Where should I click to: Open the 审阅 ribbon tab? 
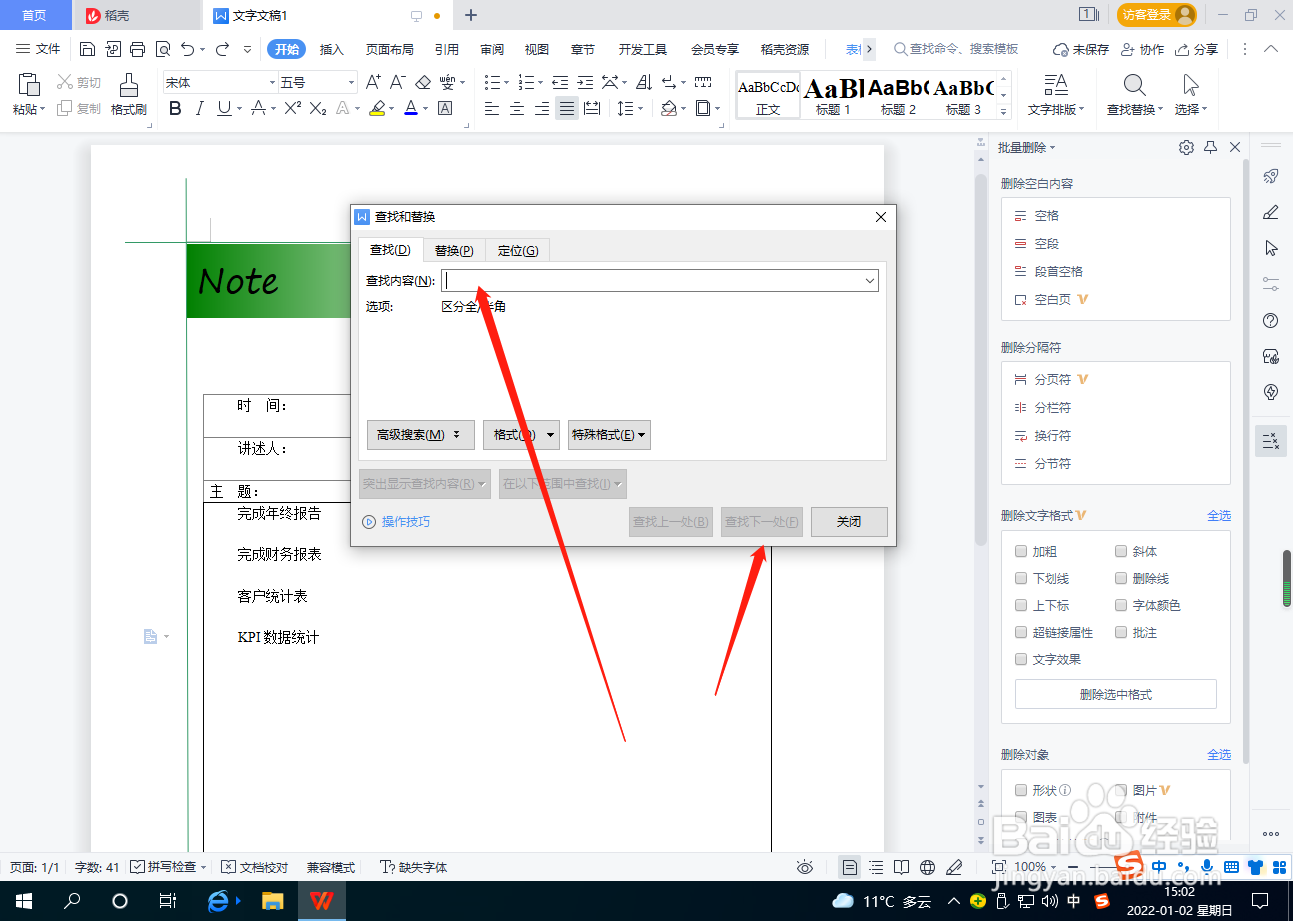[492, 49]
